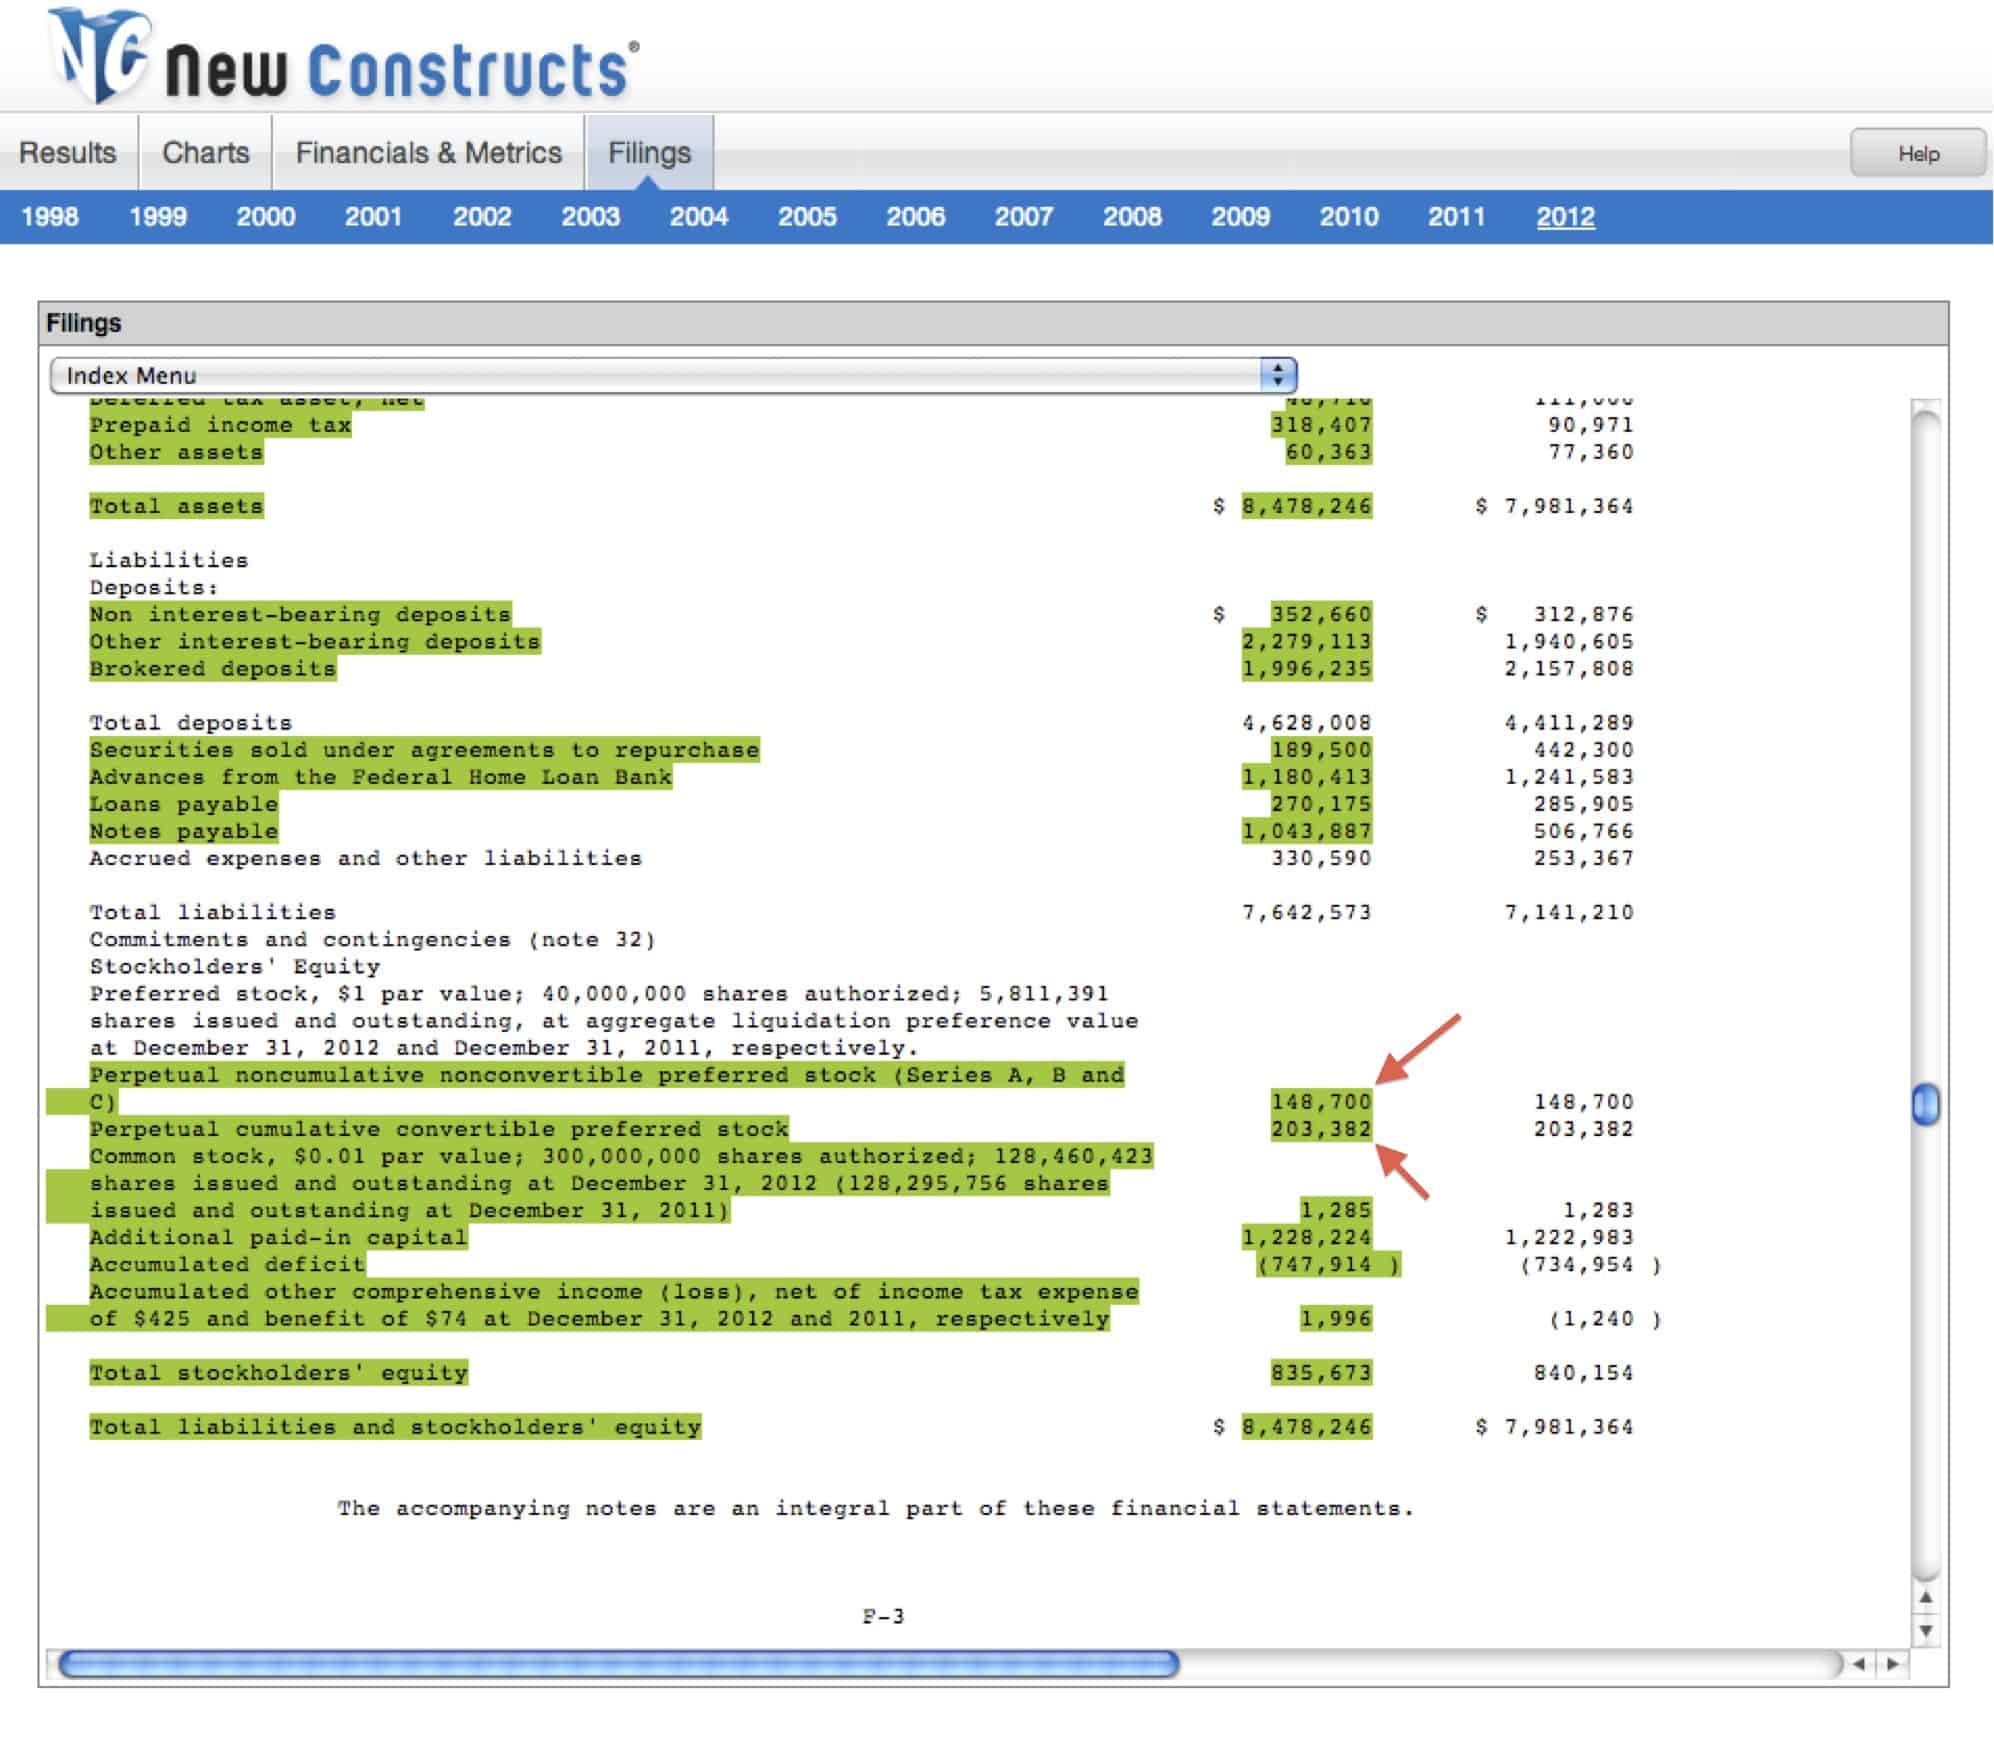This screenshot has width=1994, height=1738.
Task: Click horizontal scrollbar right arrow
Action: tap(1893, 1664)
